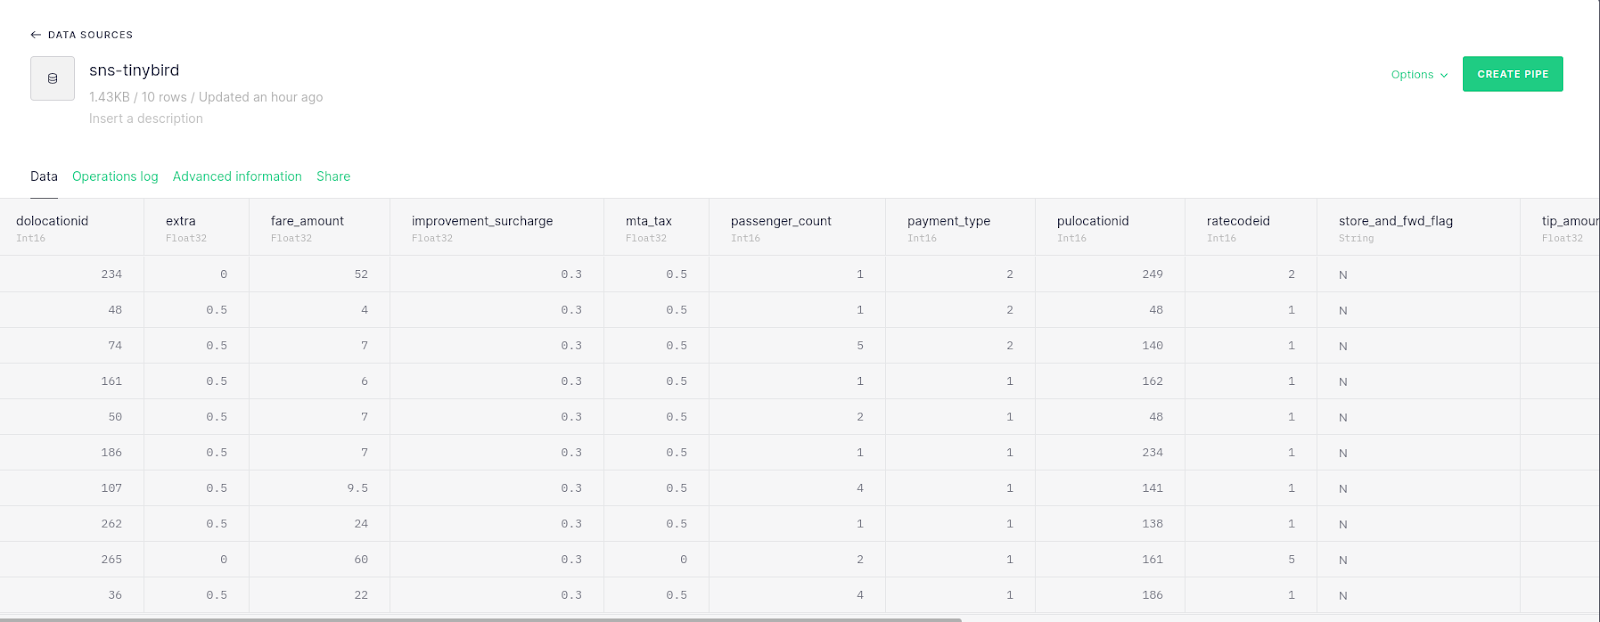Click the Create Pipe button
This screenshot has height=622, width=1600.
[x=1512, y=74]
